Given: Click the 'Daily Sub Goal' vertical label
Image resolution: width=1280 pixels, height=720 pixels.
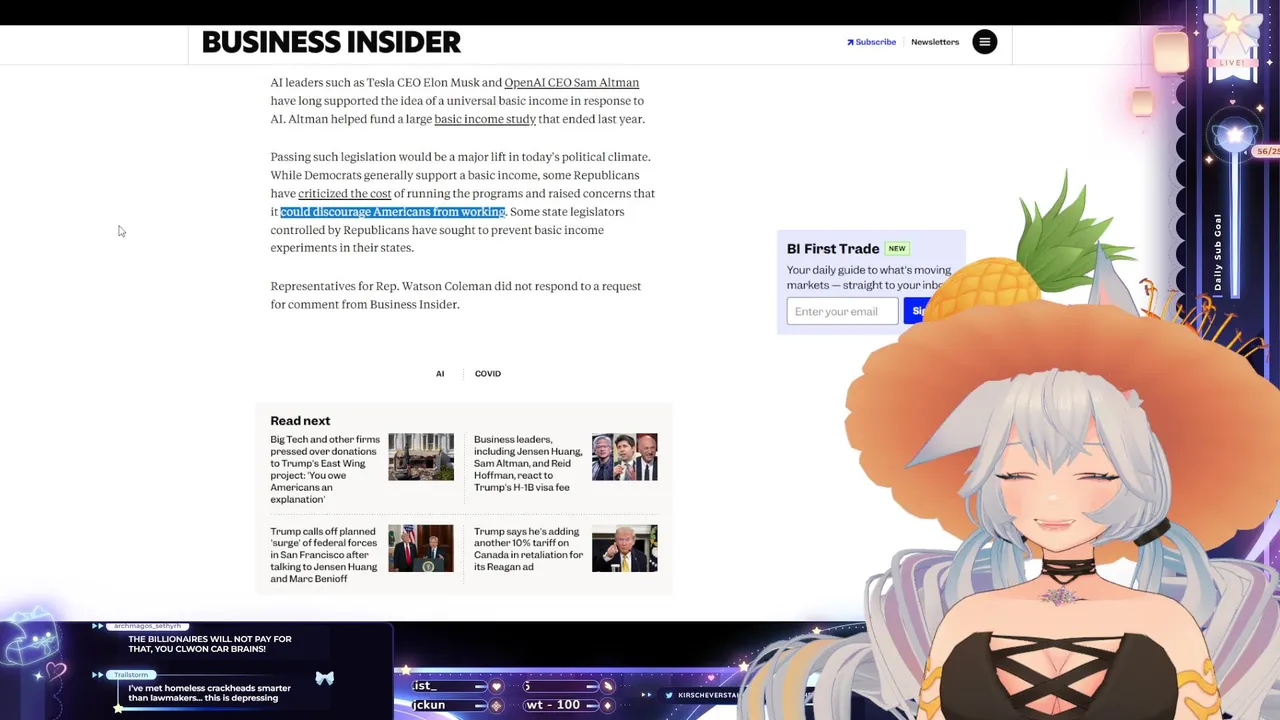Looking at the screenshot, I should [x=1217, y=252].
